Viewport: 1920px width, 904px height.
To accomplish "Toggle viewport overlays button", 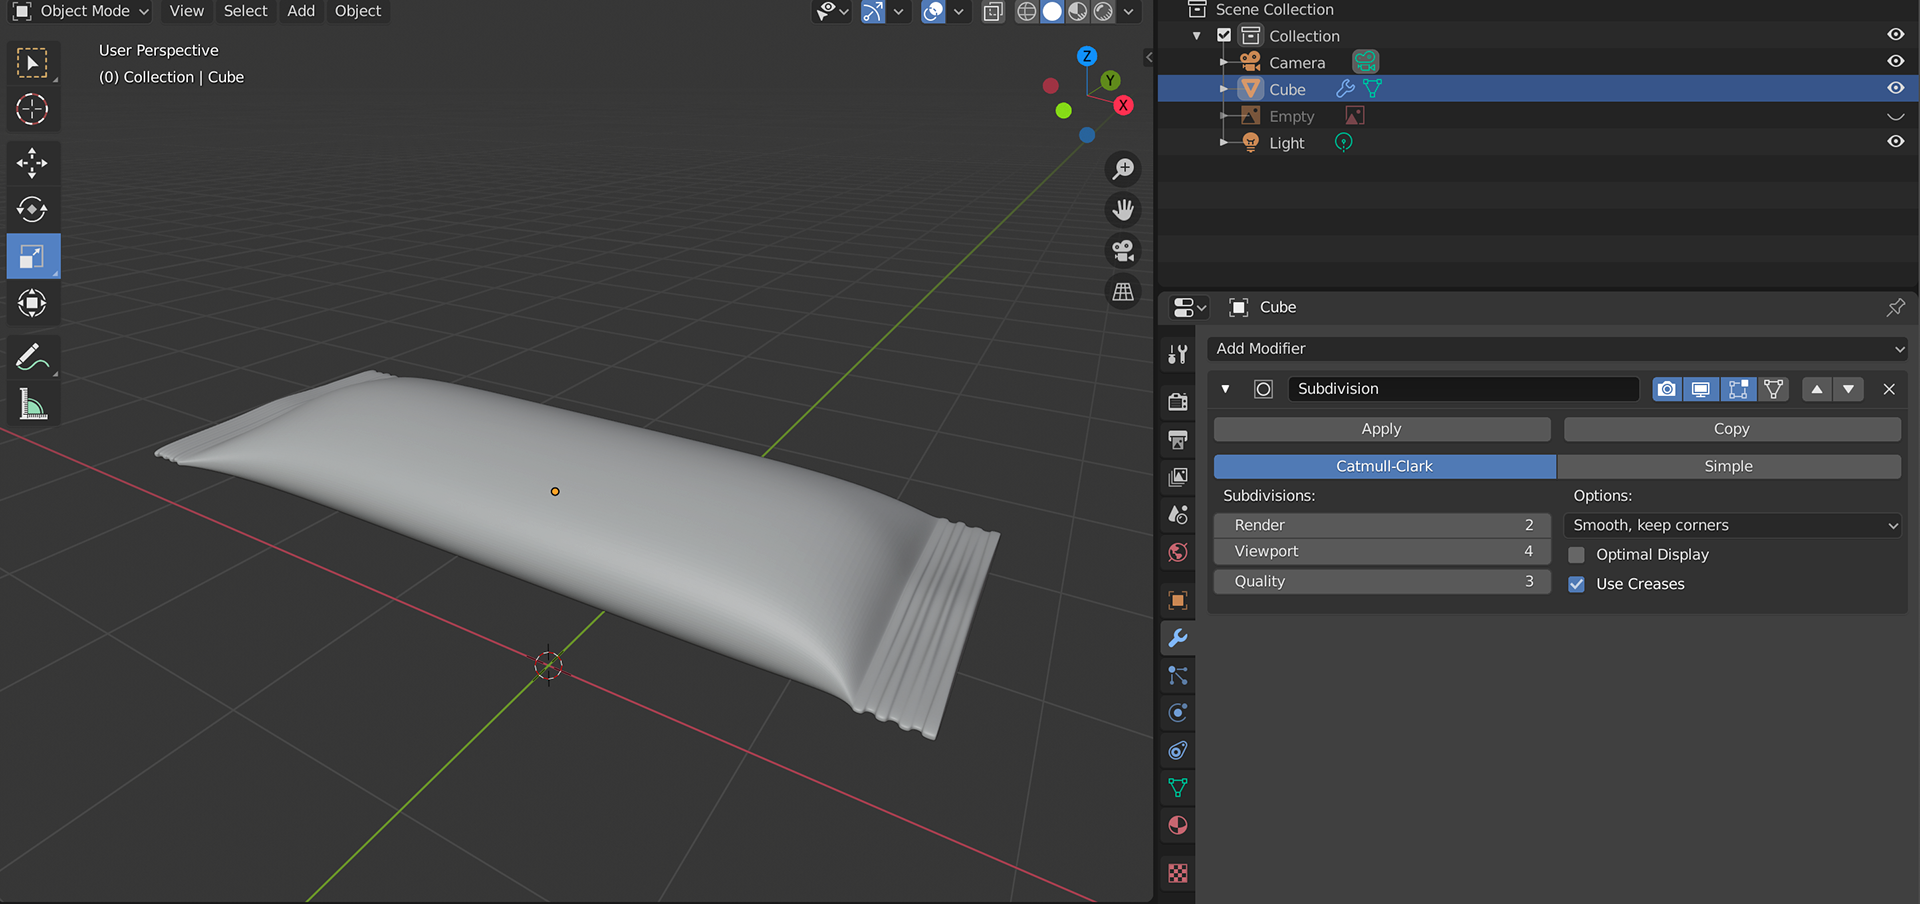I will [933, 11].
